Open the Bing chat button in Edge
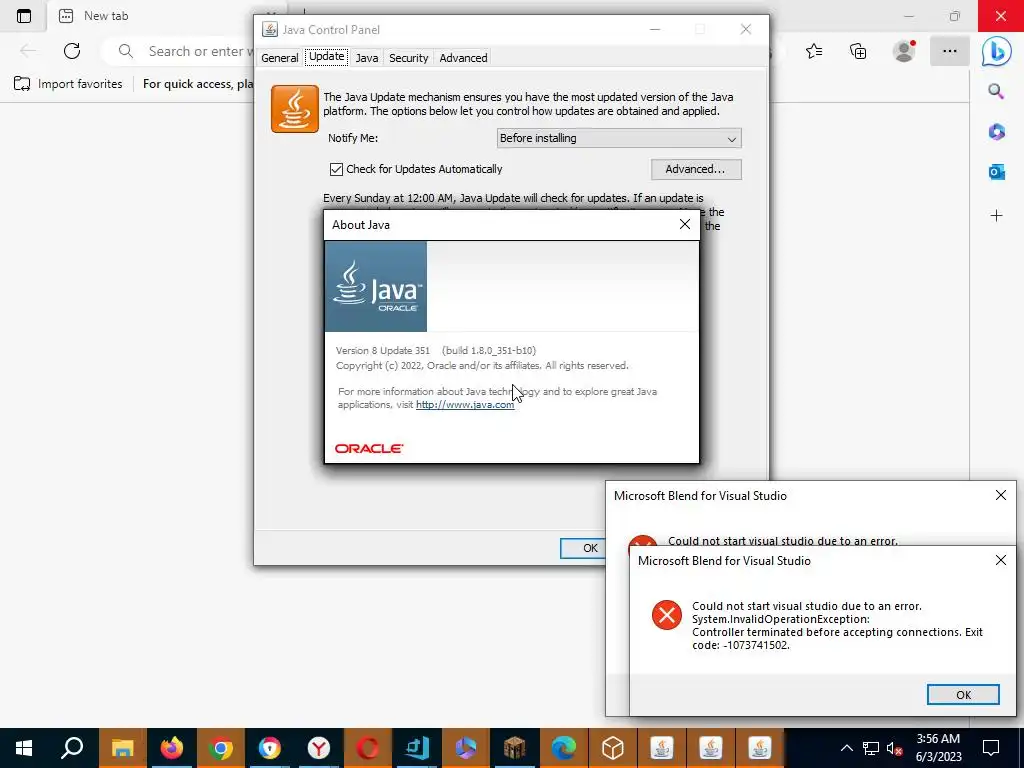Screen dimensions: 1024x768 click(997, 52)
